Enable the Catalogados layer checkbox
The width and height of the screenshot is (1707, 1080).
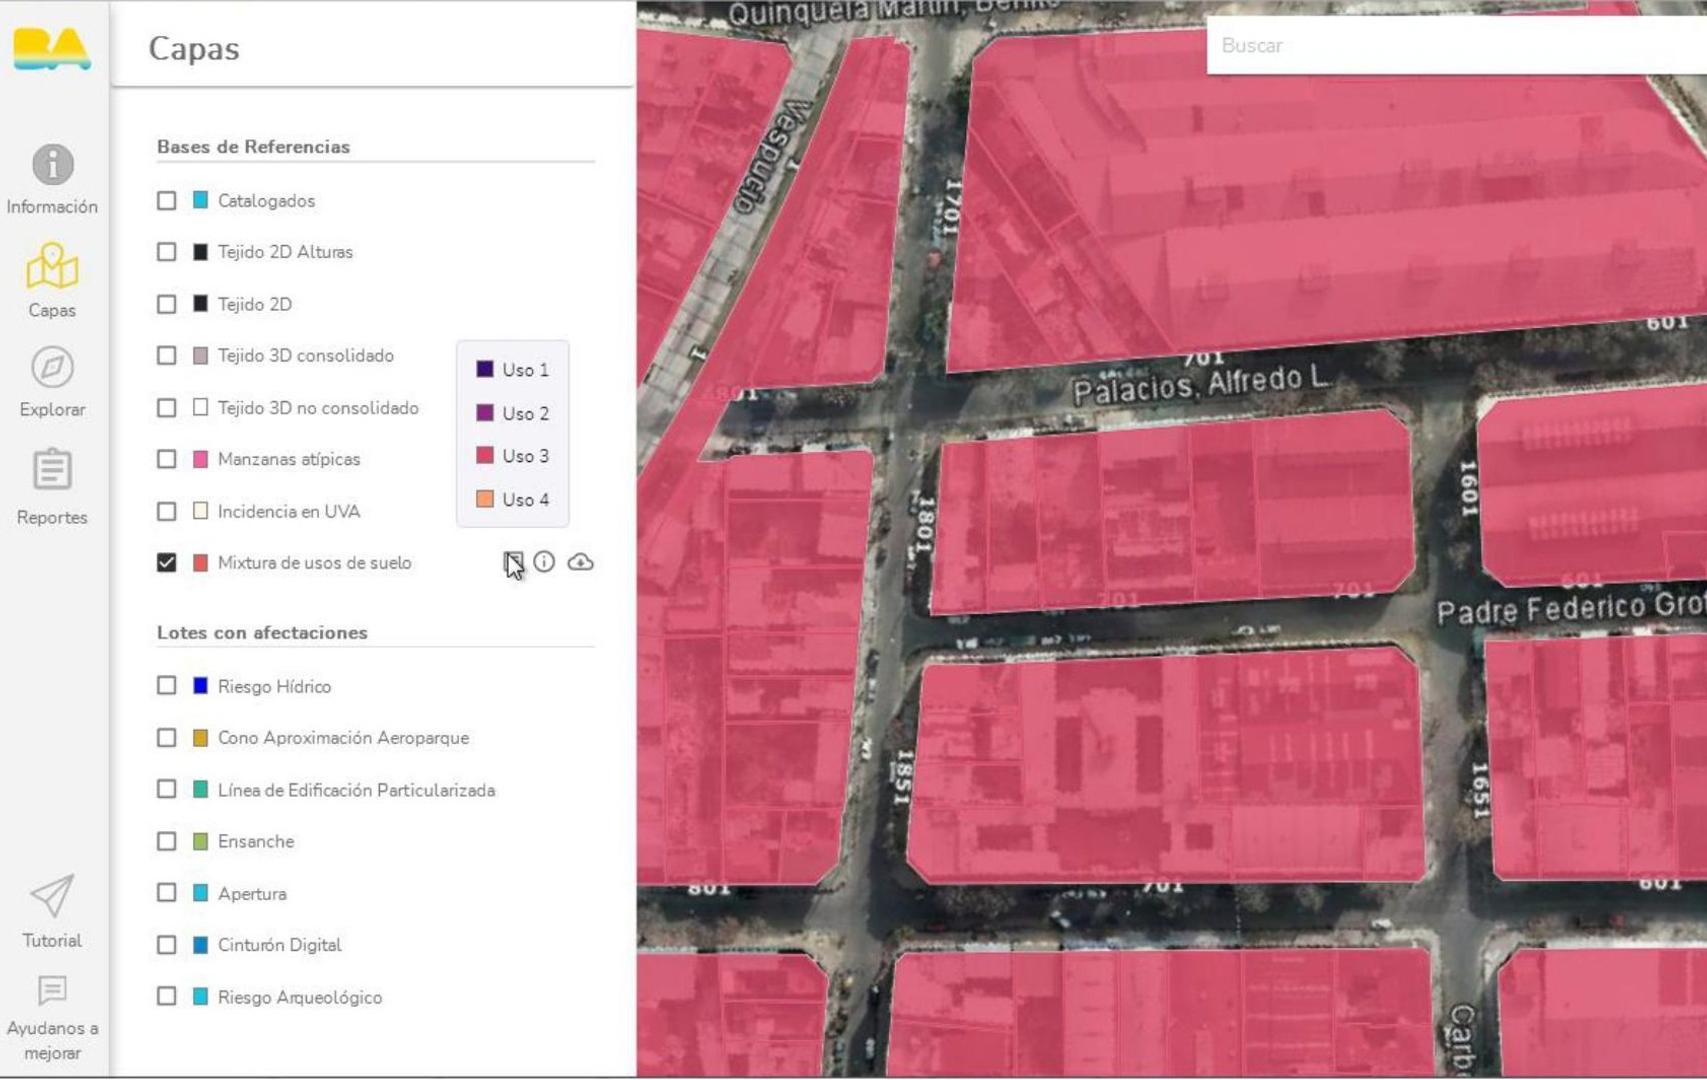pyautogui.click(x=166, y=201)
